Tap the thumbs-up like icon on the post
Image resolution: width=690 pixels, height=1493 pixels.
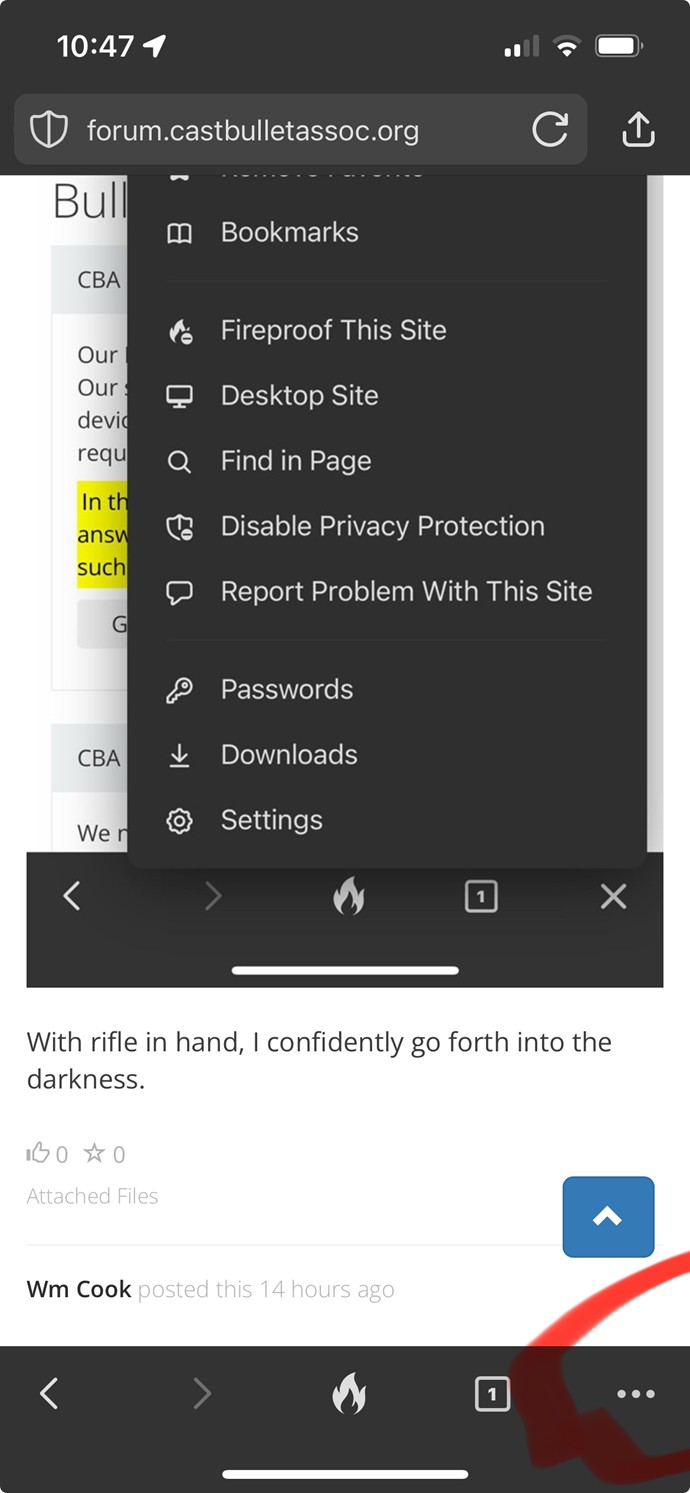click(x=38, y=1154)
